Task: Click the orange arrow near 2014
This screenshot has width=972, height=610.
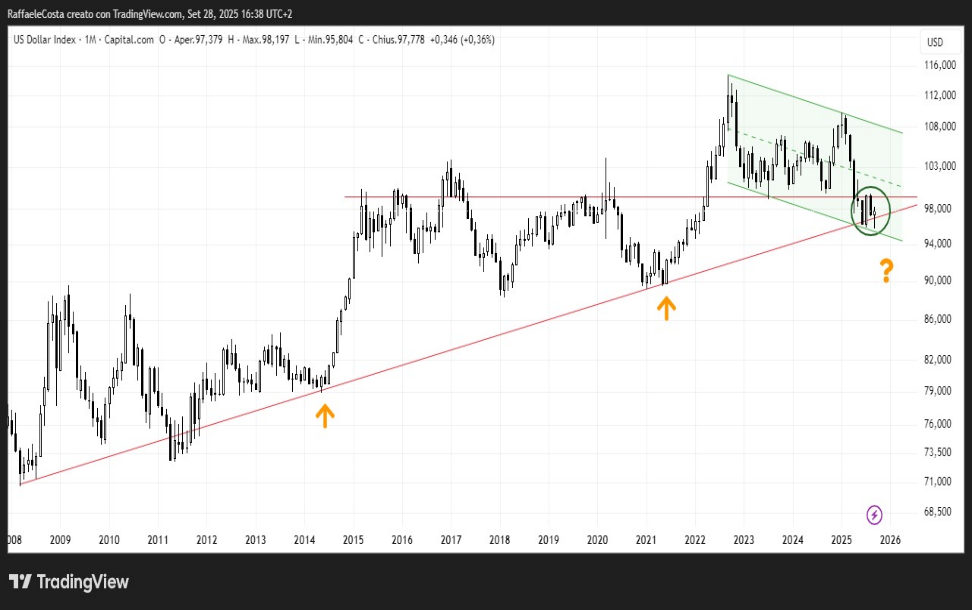Action: point(324,415)
